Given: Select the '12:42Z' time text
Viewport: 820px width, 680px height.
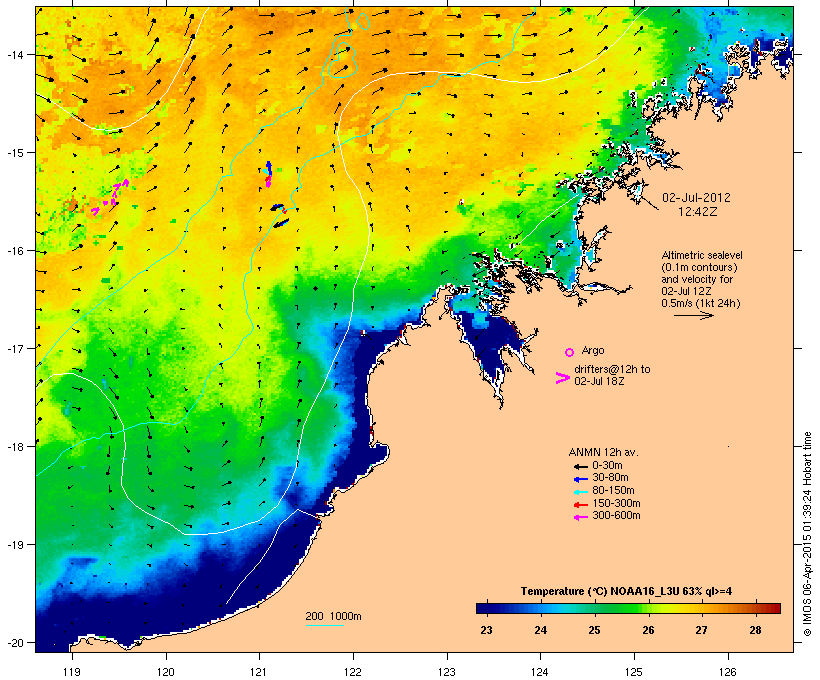Looking at the screenshot, I should pos(698,212).
